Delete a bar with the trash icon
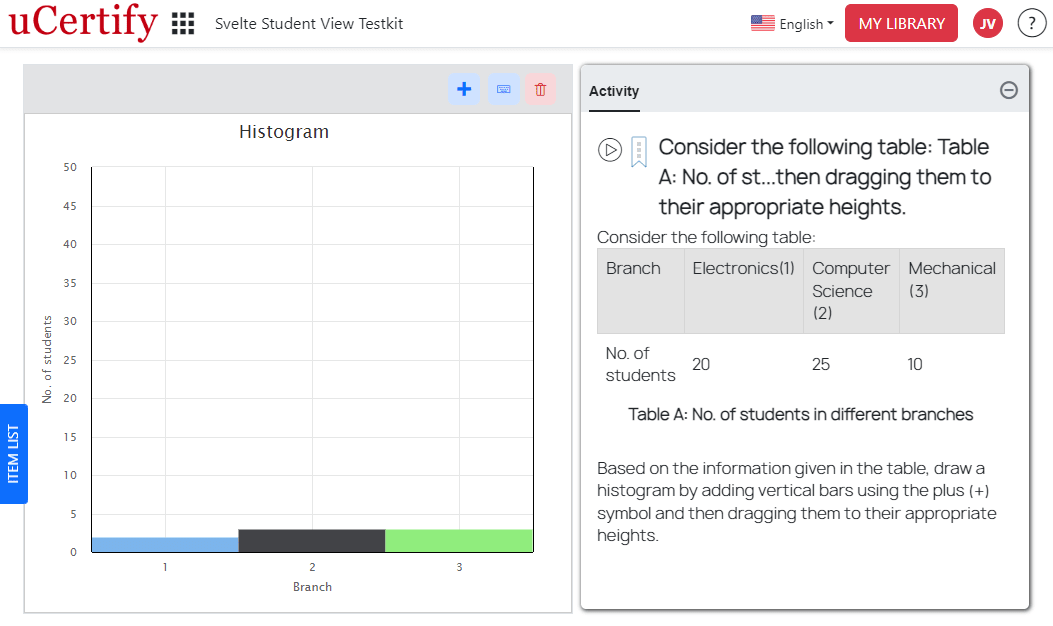Screen dimensions: 1053x626 (540, 89)
